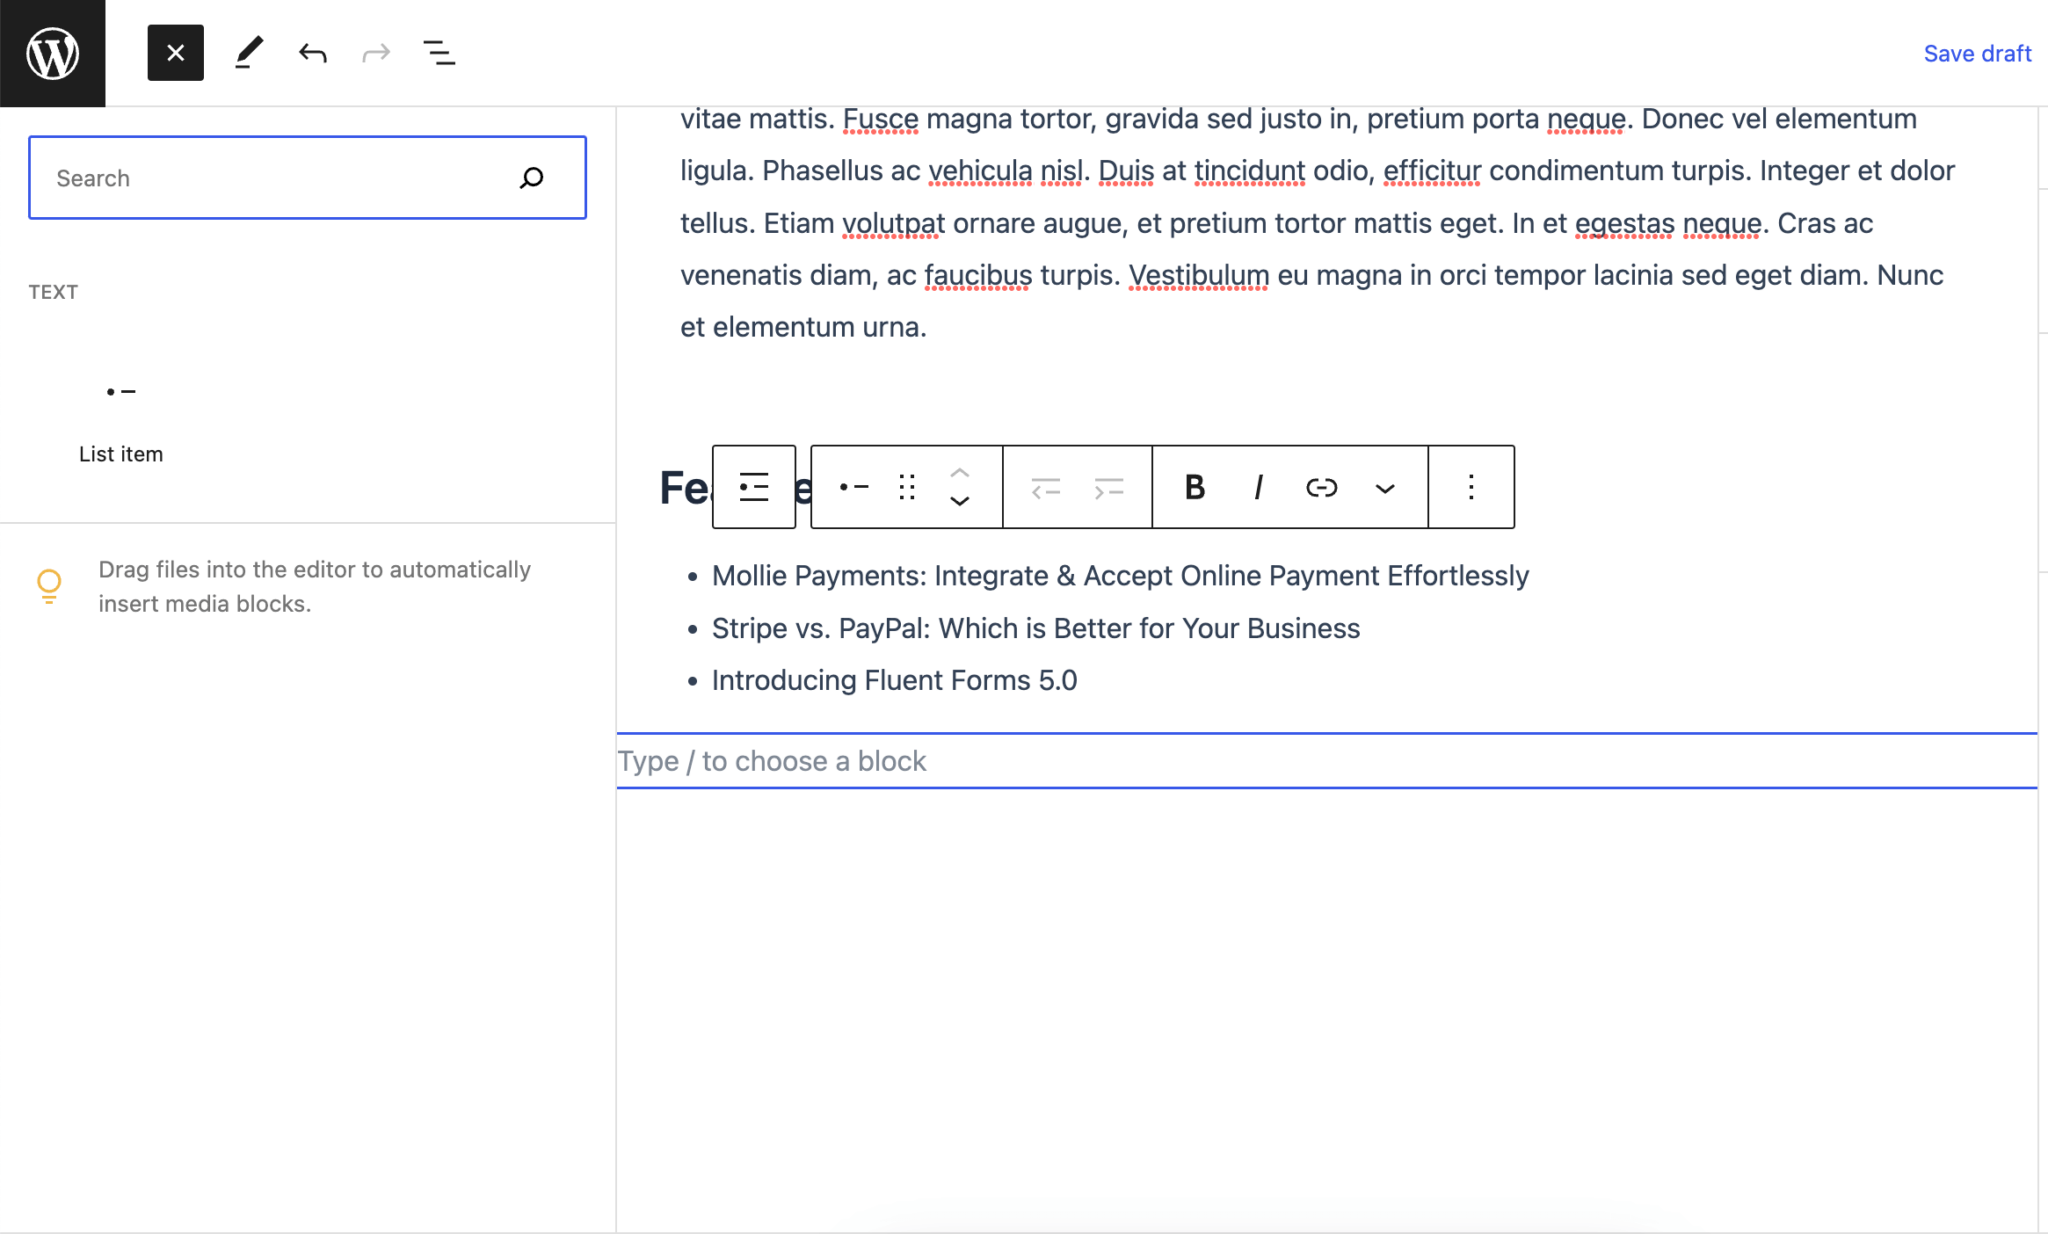
Task: Click the 'Type / to choose a block' placeholder
Action: coord(772,761)
